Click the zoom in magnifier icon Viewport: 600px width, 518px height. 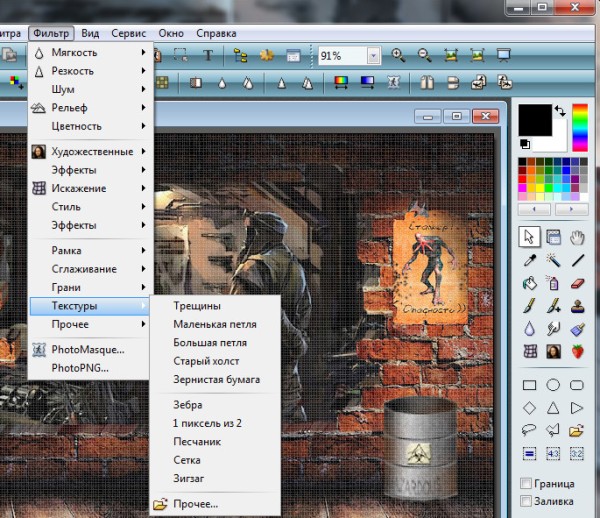coord(398,56)
